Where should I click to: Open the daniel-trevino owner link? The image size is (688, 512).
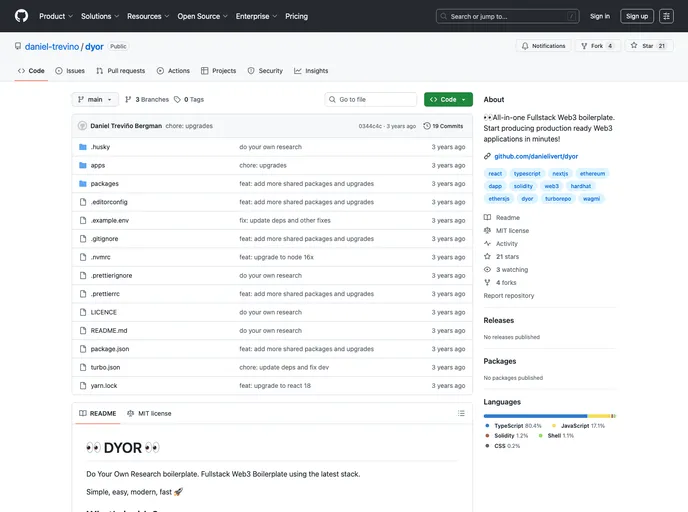pyautogui.click(x=52, y=47)
